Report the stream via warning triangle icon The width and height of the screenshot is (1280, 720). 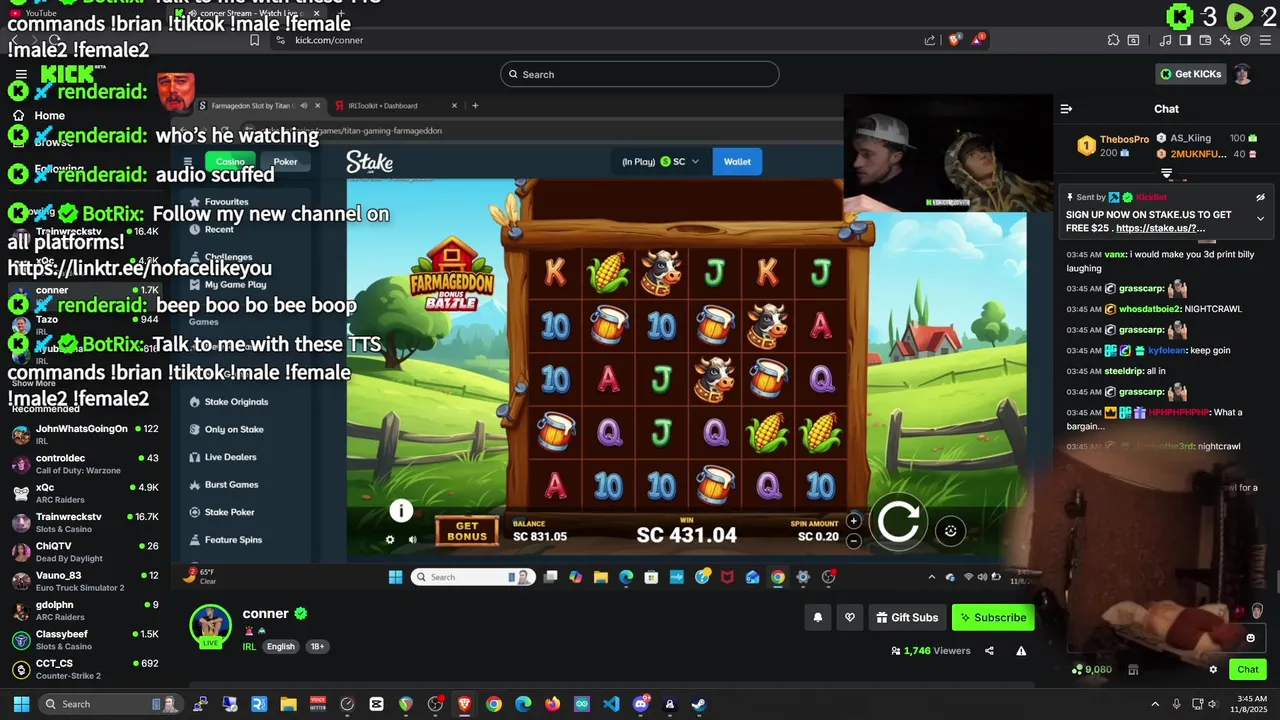pyautogui.click(x=1021, y=651)
